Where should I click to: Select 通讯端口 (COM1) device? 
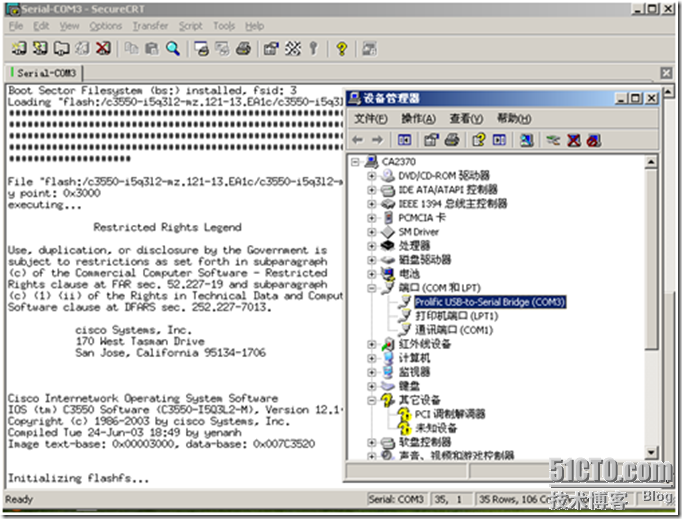454,330
